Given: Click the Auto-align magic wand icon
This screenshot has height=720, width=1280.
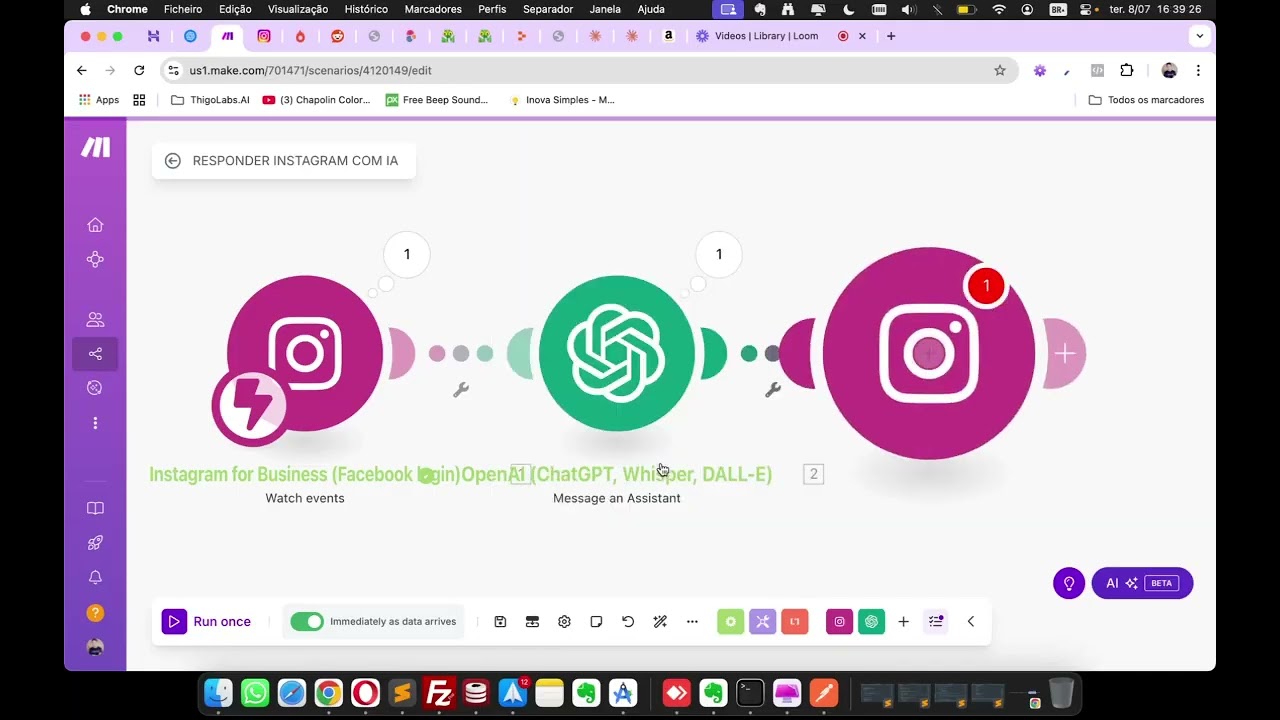Looking at the screenshot, I should coord(660,621).
